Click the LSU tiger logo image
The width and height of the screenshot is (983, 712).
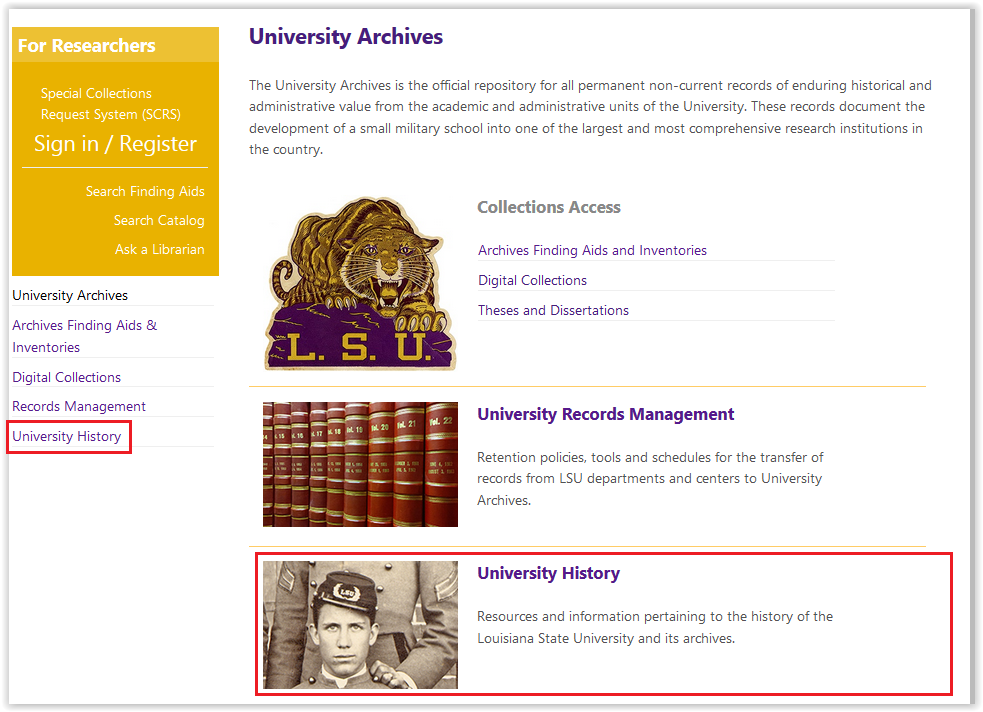click(x=361, y=283)
